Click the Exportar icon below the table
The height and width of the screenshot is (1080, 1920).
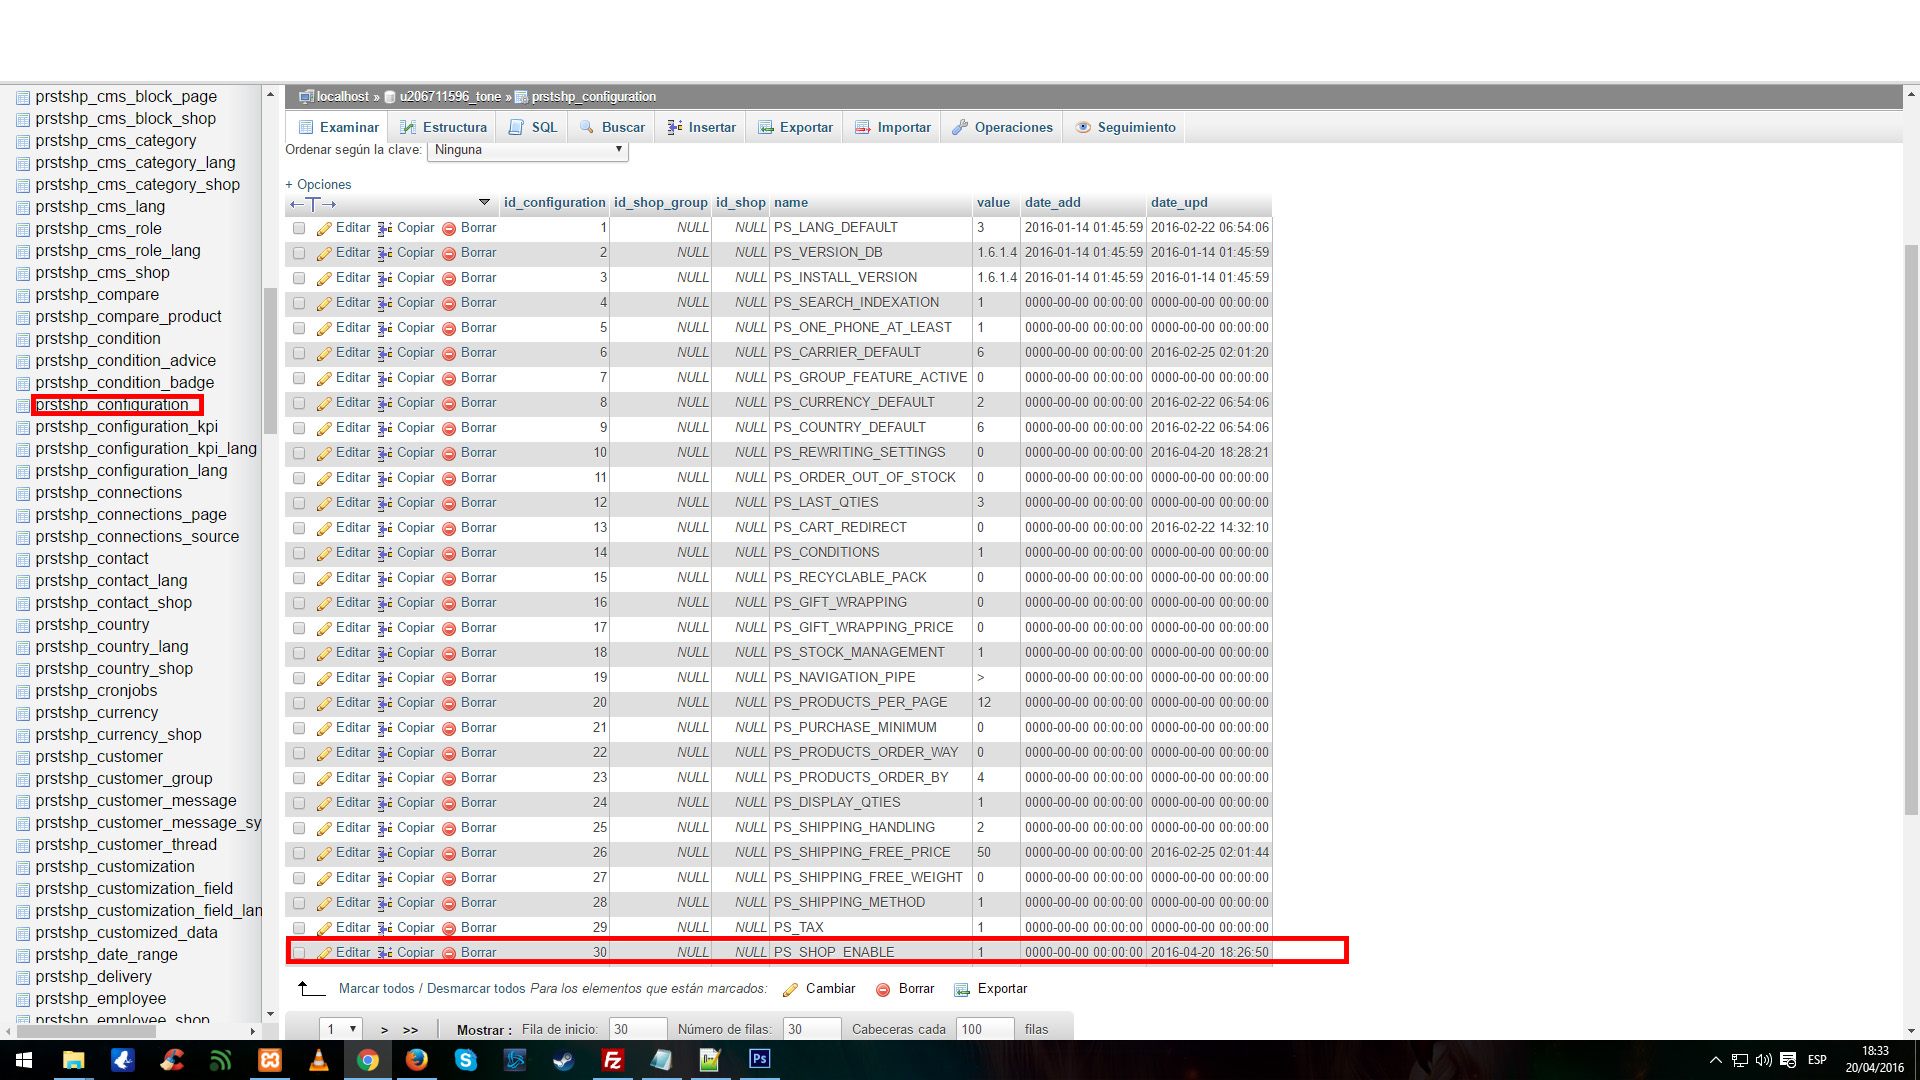962,990
